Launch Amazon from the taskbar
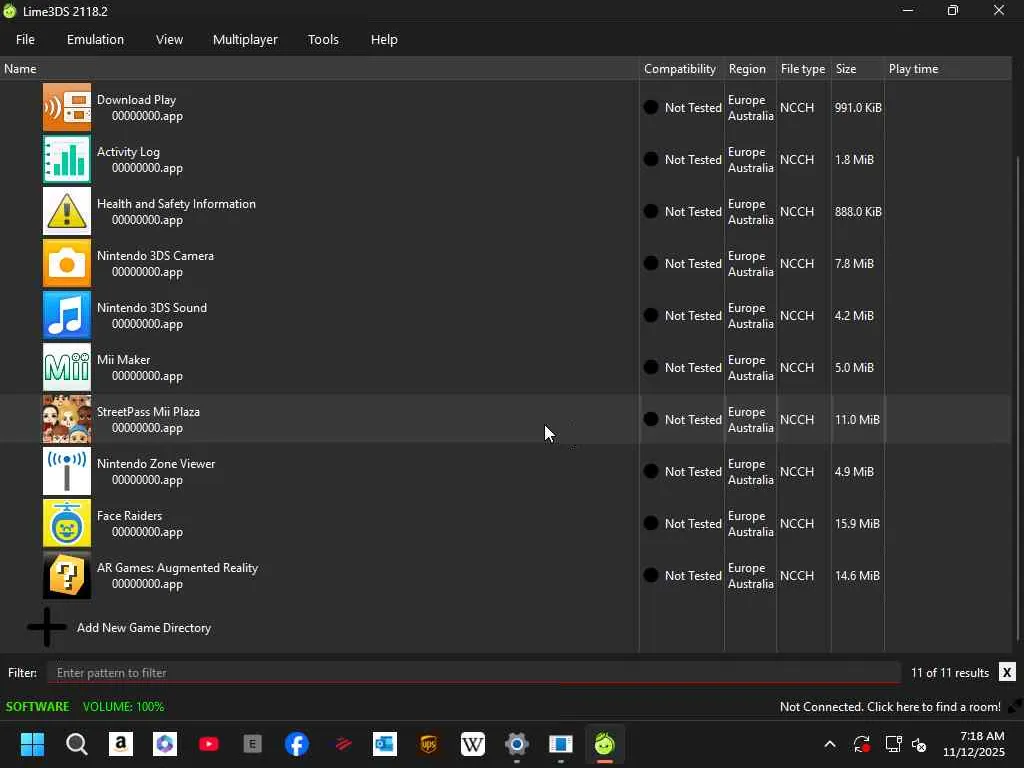 point(121,744)
